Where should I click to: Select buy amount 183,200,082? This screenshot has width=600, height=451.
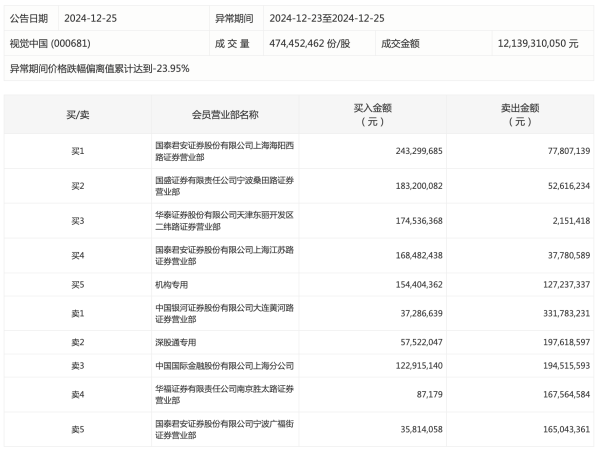tap(419, 186)
